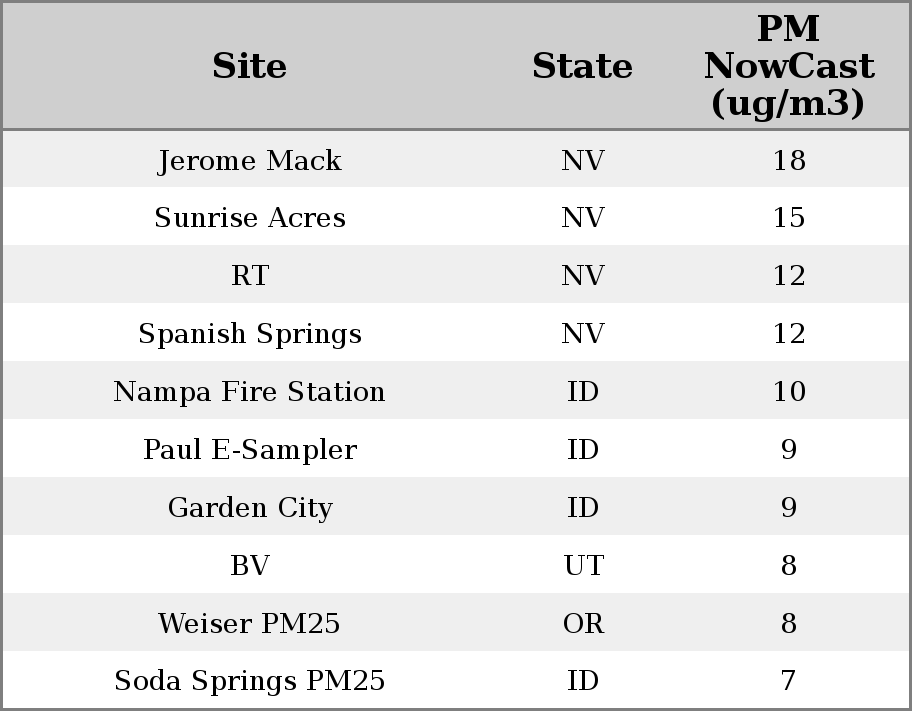Select the Soda Springs PM25 cell
912x711 pixels.
pyautogui.click(x=249, y=681)
